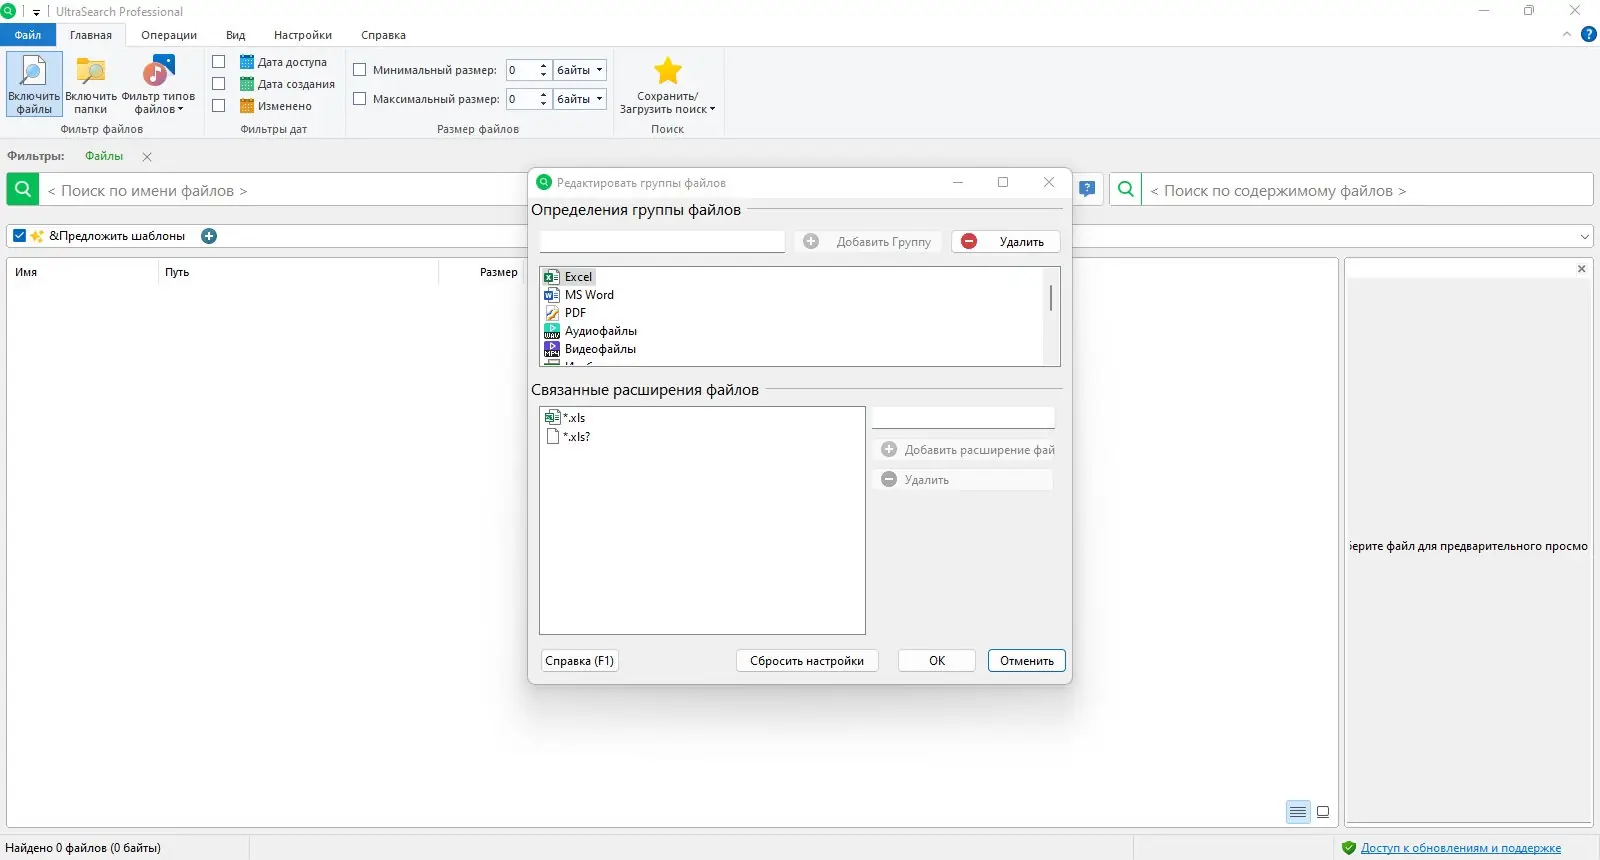Sort results by Имя column
Image resolution: width=1600 pixels, height=860 pixels.
(x=26, y=272)
